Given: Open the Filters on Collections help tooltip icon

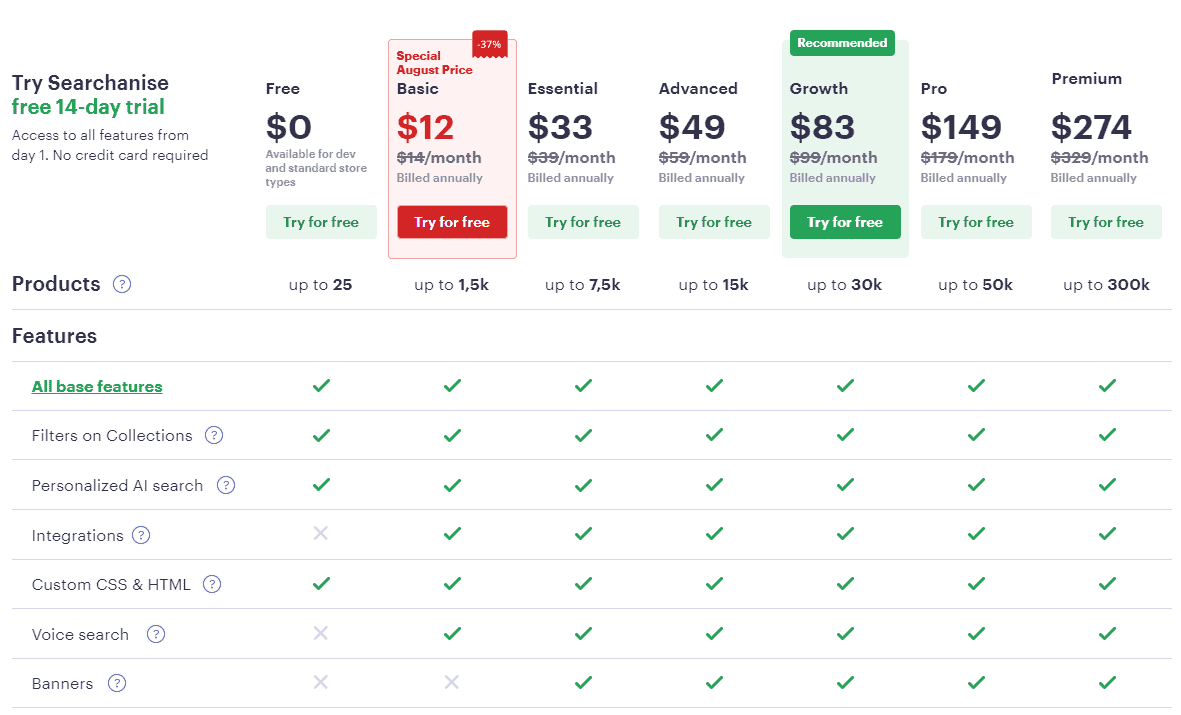Looking at the screenshot, I should 214,435.
